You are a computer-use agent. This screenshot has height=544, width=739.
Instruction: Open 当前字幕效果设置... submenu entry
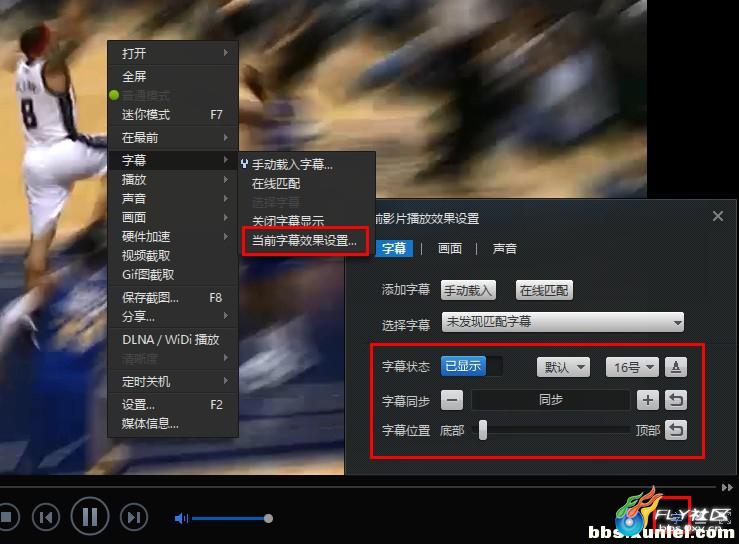(305, 241)
